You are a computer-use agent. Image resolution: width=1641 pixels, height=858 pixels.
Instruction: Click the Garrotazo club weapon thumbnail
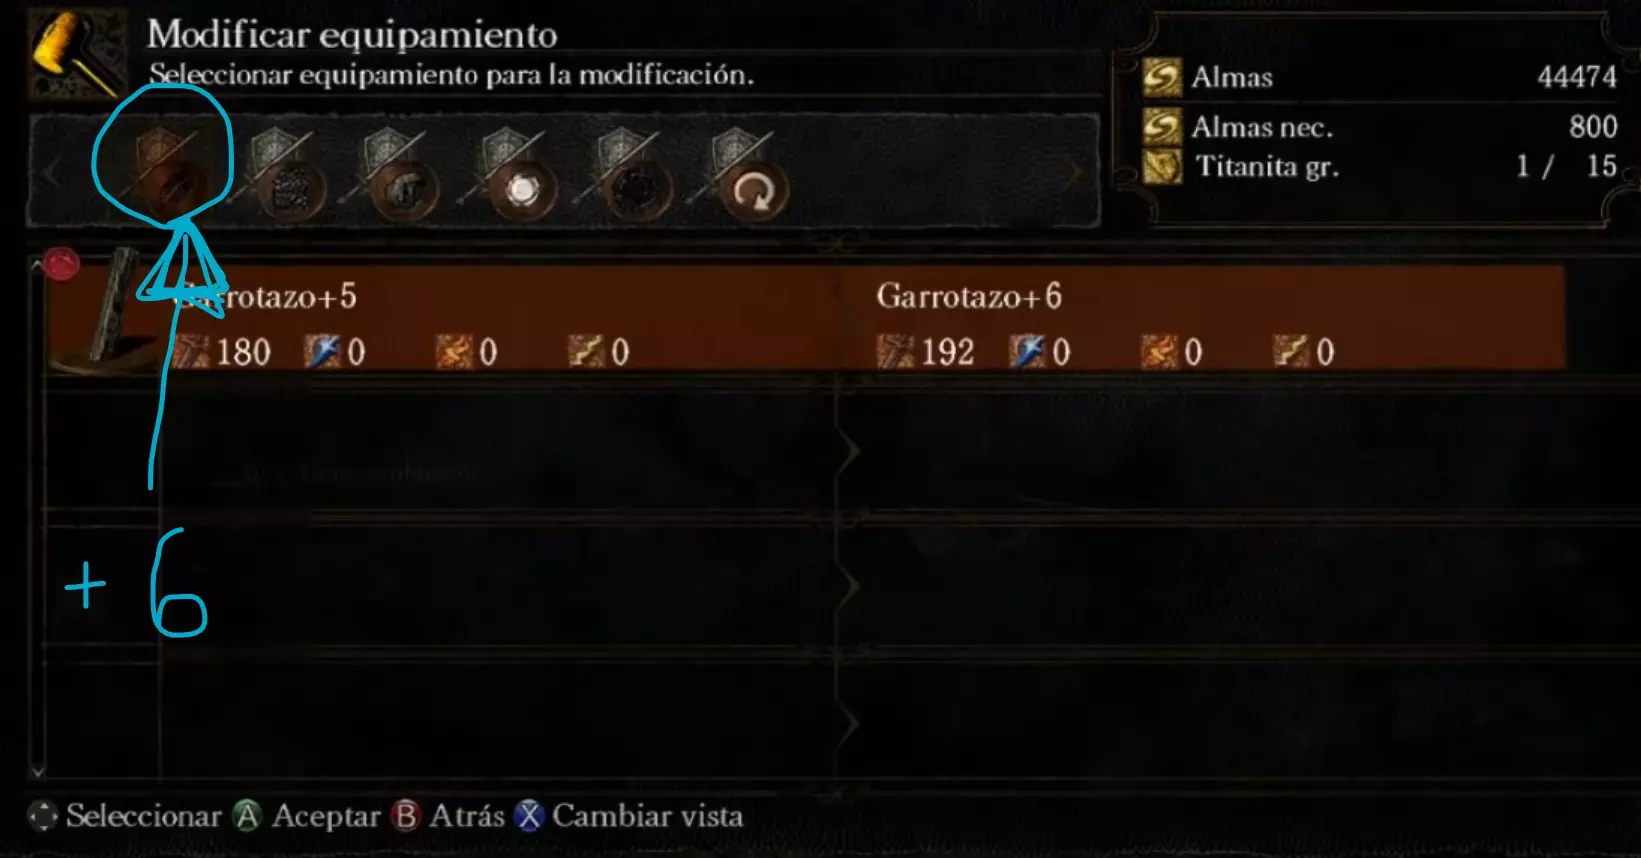click(116, 308)
